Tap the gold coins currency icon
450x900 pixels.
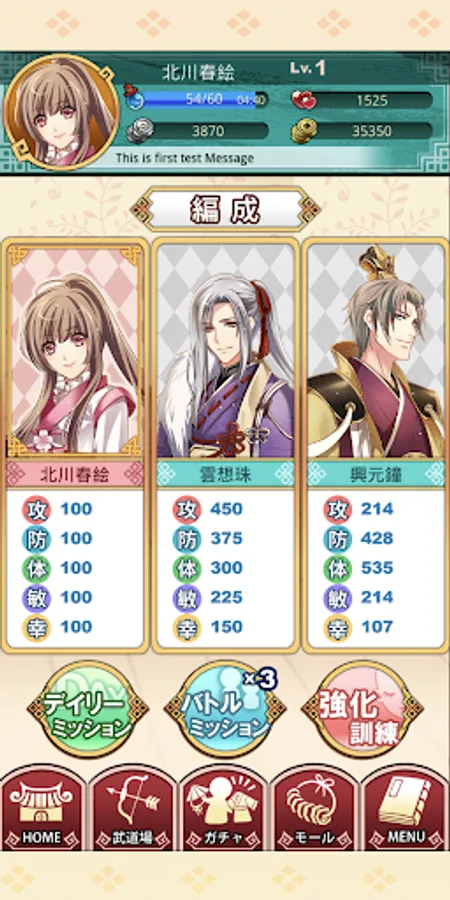tap(303, 132)
